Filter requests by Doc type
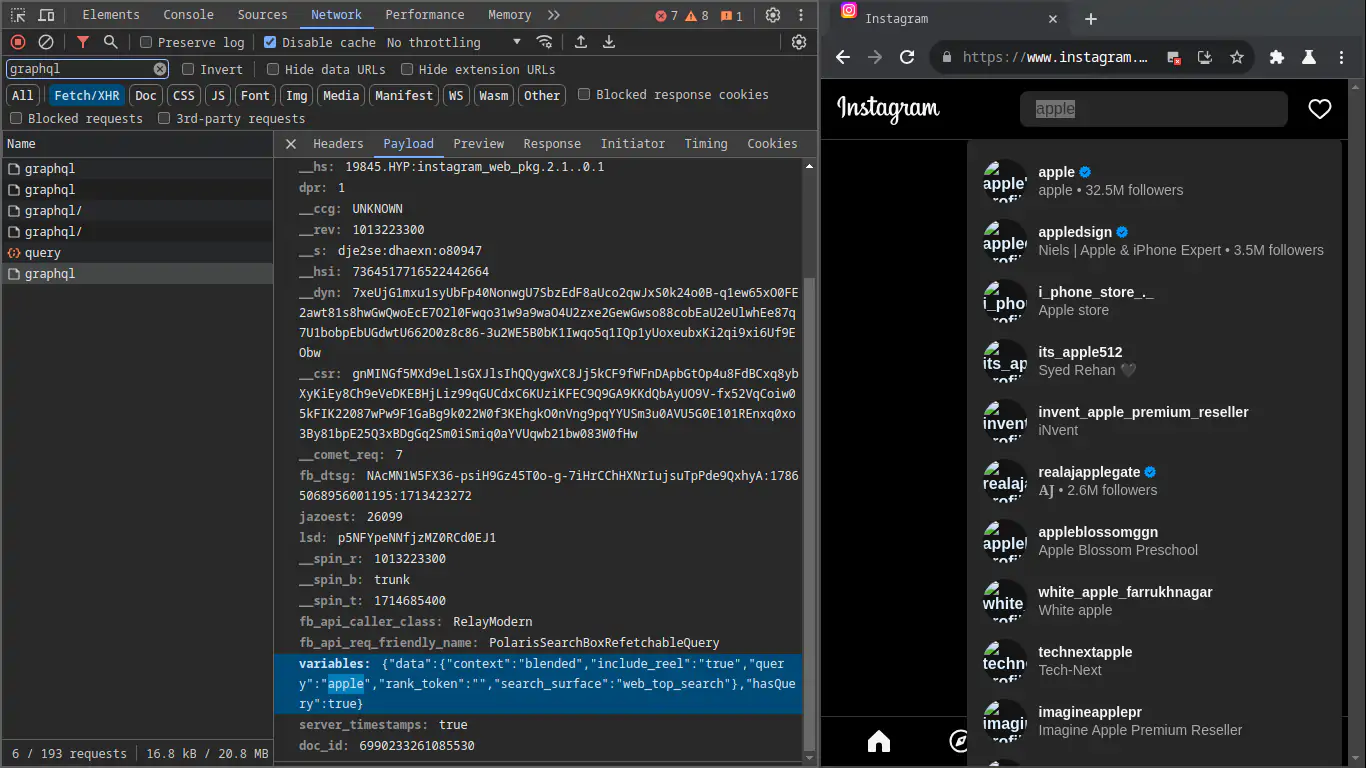 tap(146, 95)
